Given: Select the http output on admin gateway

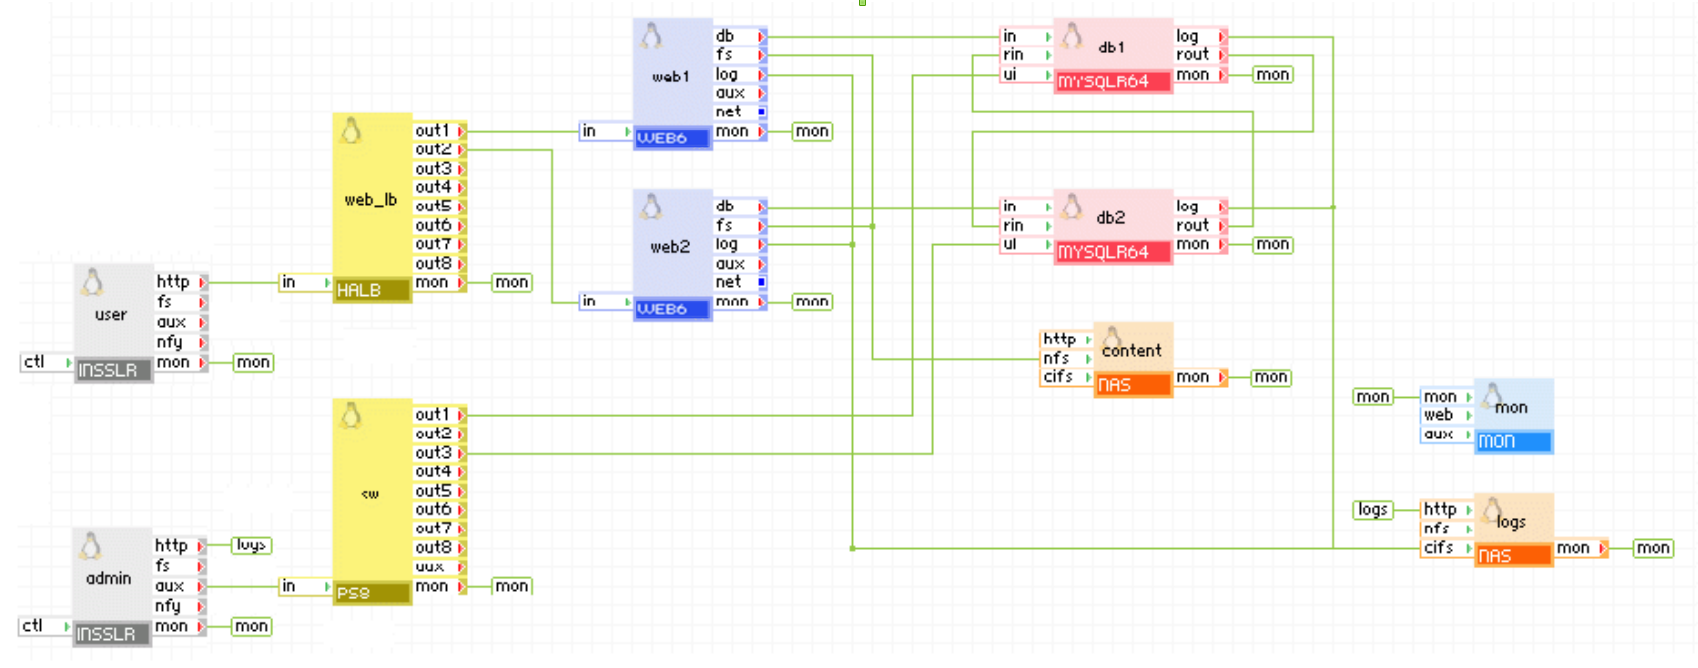Looking at the screenshot, I should (180, 546).
